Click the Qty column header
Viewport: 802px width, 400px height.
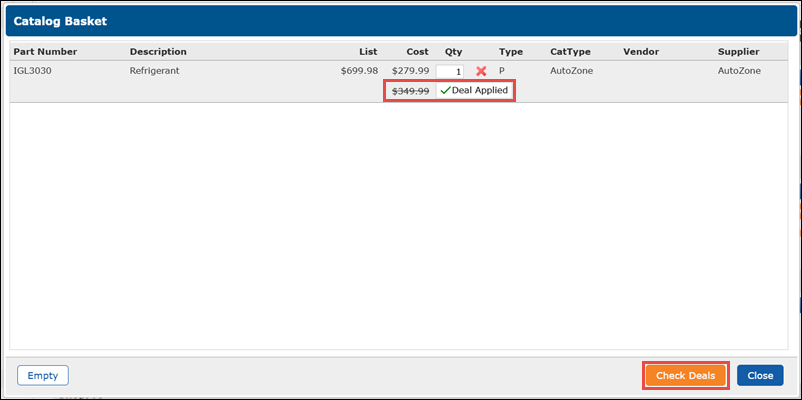(453, 51)
